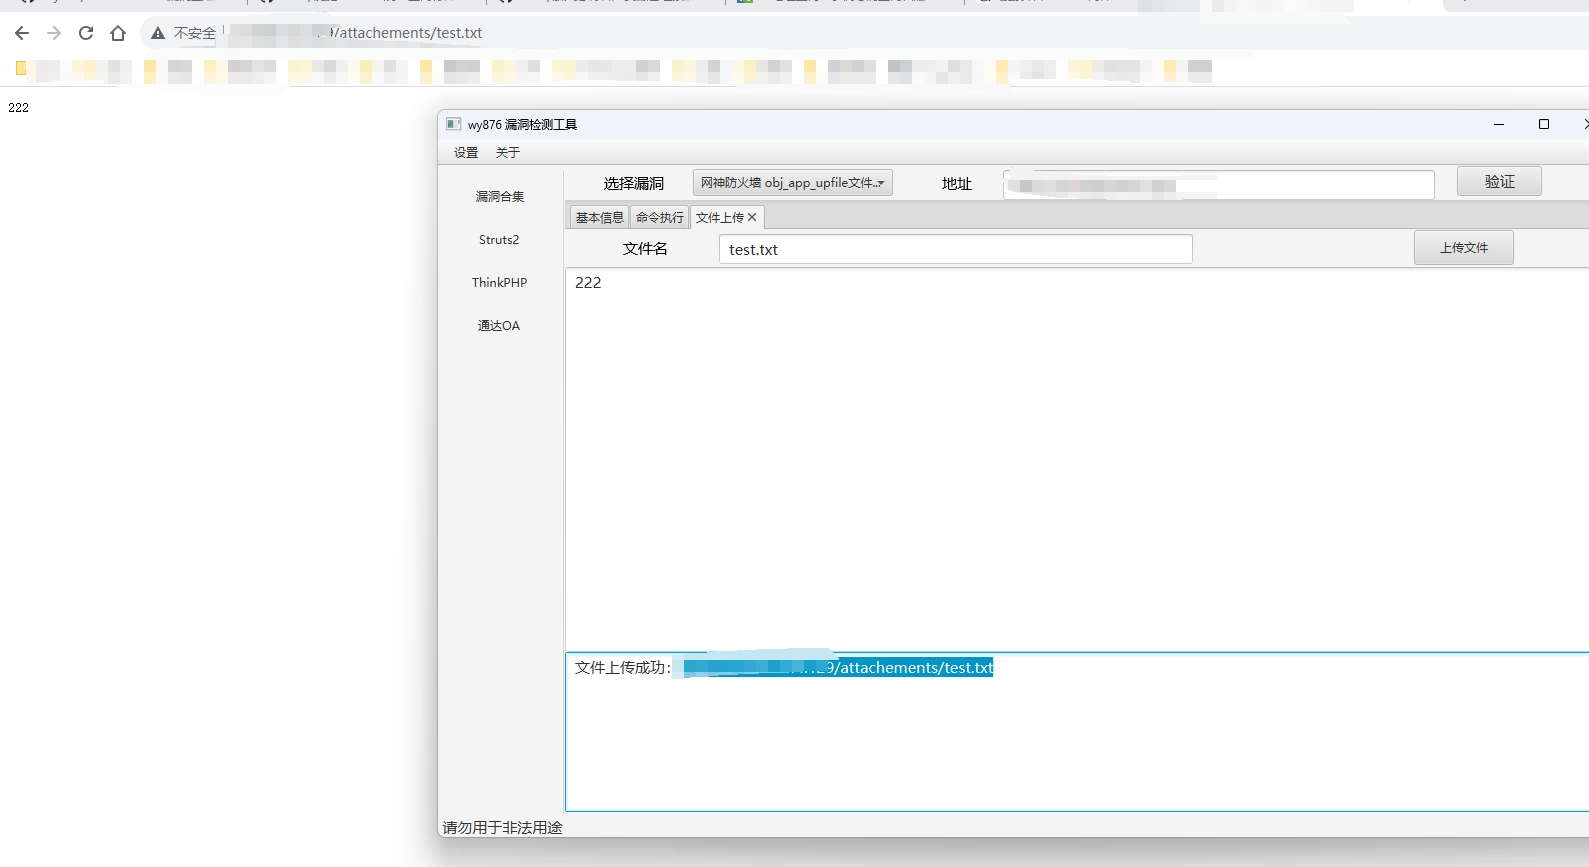1589x867 pixels.
Task: Minimize the vulnerability tool window
Action: 1498,124
